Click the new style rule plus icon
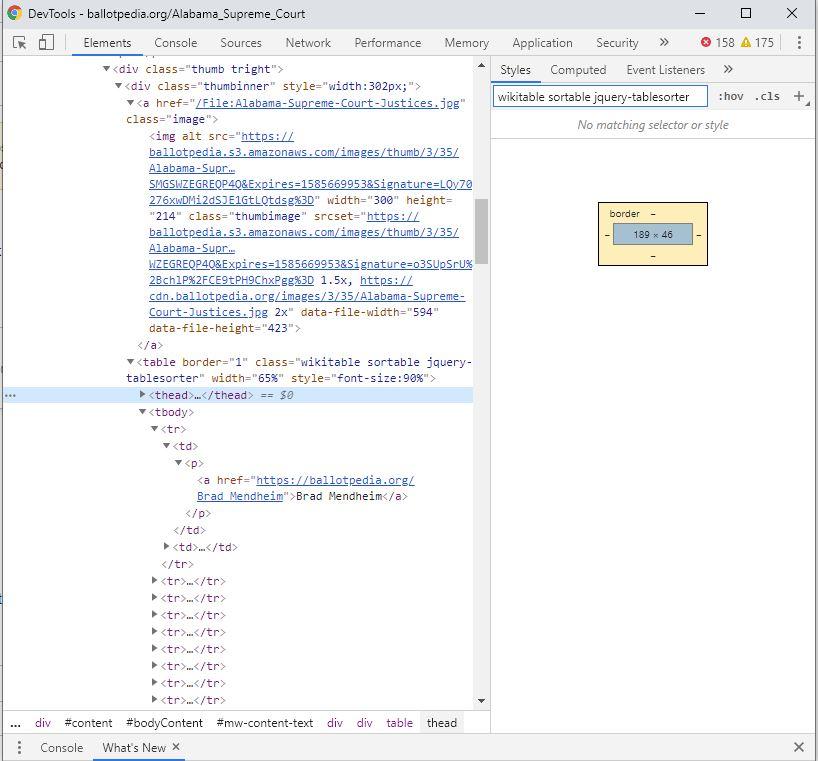This screenshot has width=818, height=761. click(x=798, y=97)
